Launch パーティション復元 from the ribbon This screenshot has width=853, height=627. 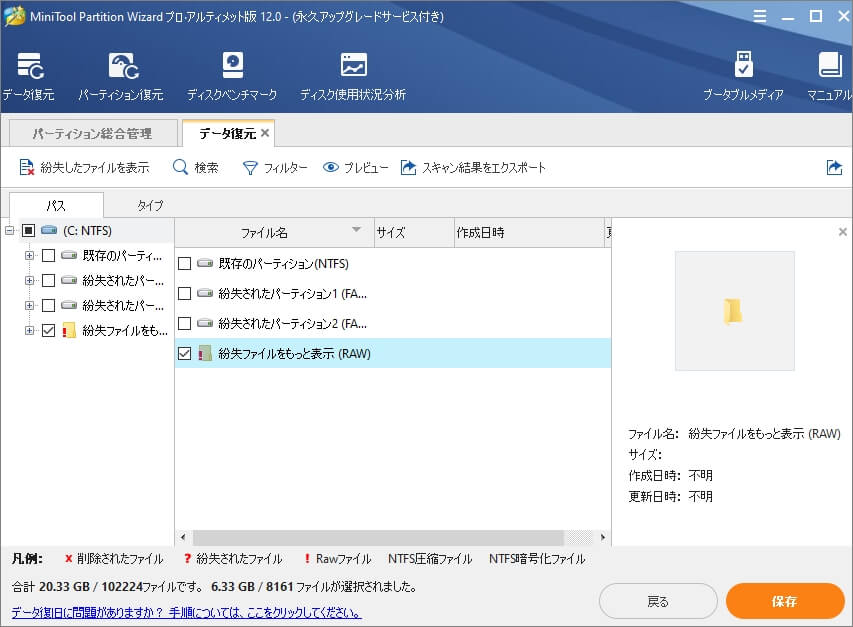[x=121, y=76]
